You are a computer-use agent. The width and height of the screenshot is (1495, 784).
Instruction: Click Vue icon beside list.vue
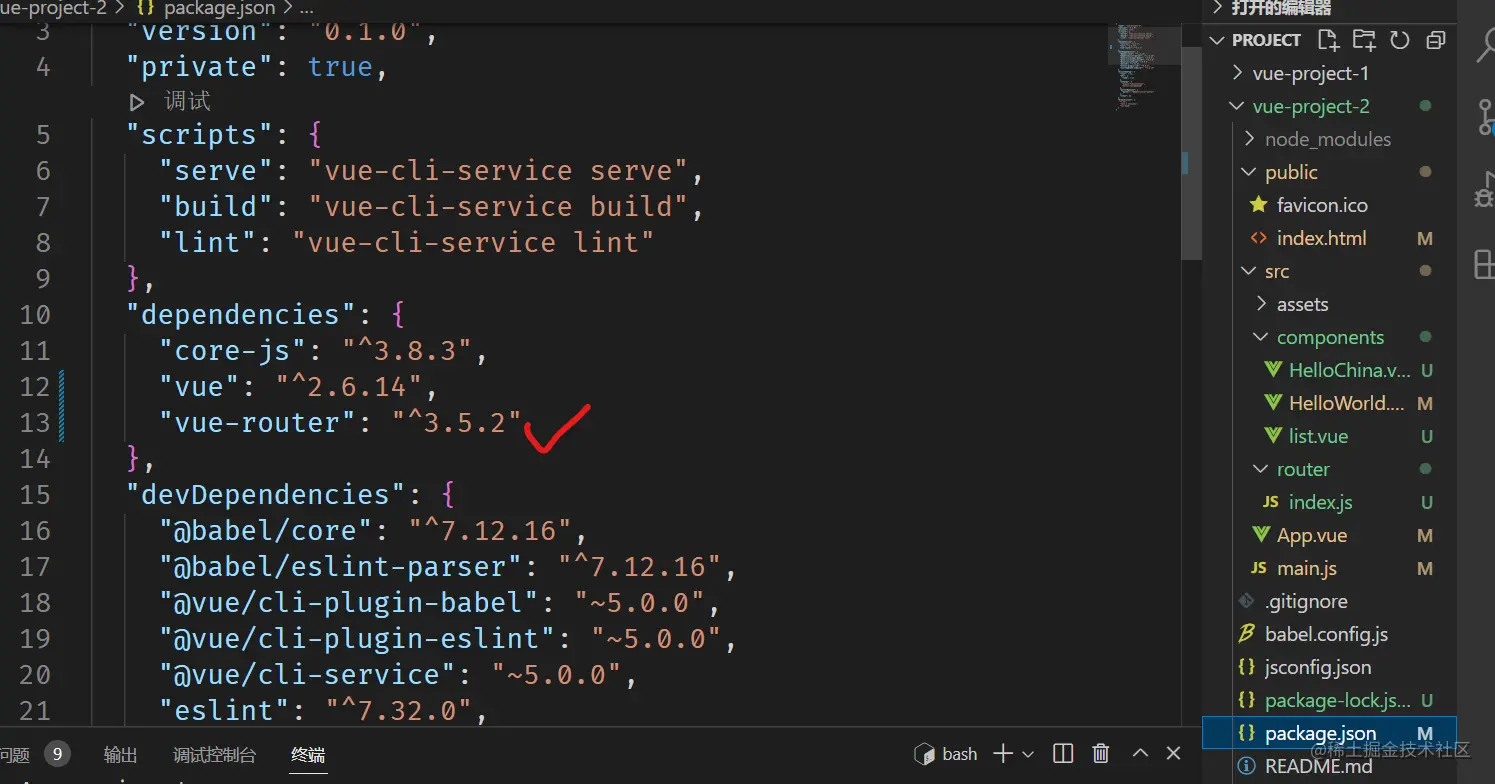coord(1273,436)
